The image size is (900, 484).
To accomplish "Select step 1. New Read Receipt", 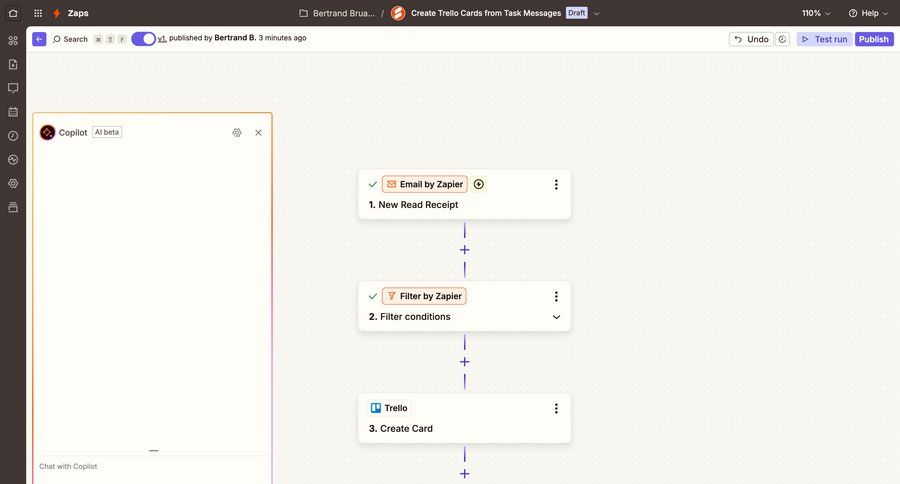I will tap(413, 204).
